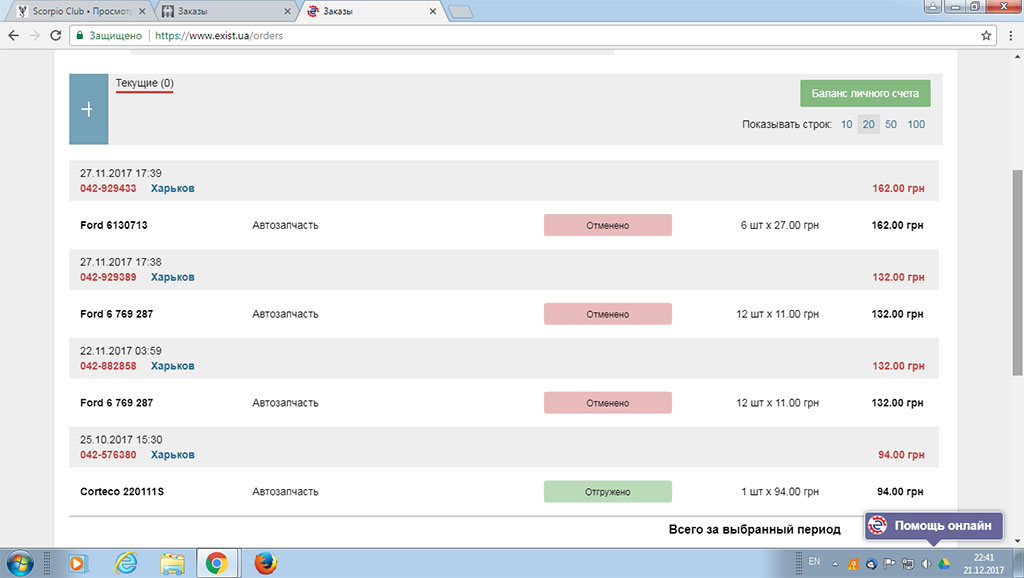1024x578 pixels.
Task: Click the Отгружено status for Corteco 220111S
Action: tap(607, 491)
